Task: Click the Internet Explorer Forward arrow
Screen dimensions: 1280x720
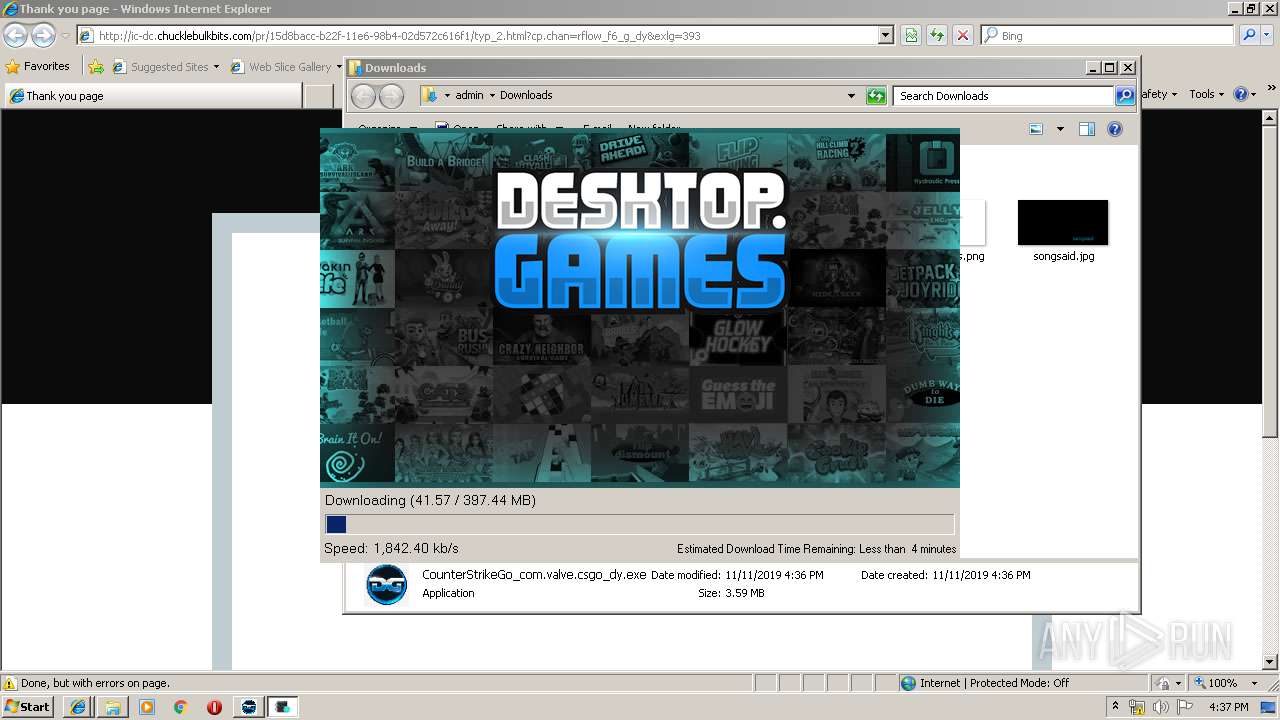Action: click(43, 36)
